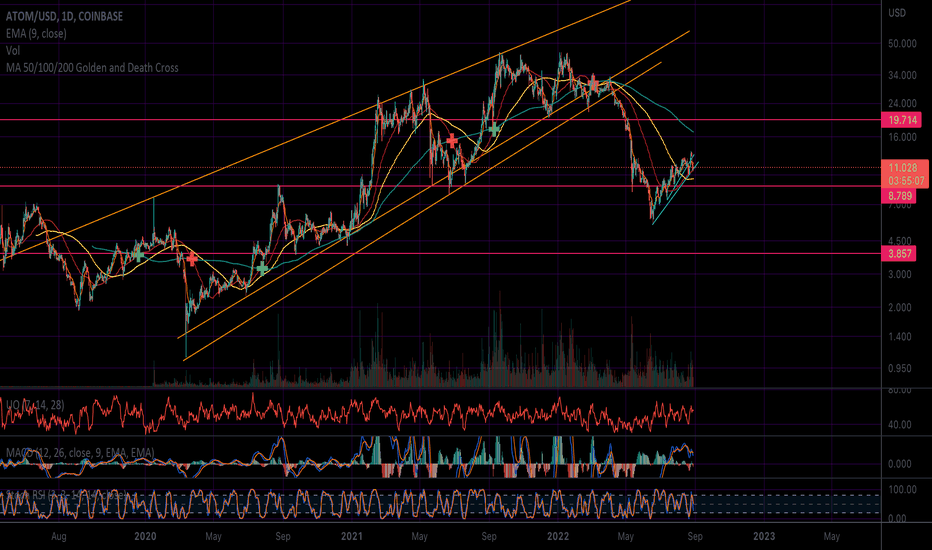This screenshot has width=932, height=550.
Task: Click the 50.000 tick on price axis
Action: tap(902, 43)
